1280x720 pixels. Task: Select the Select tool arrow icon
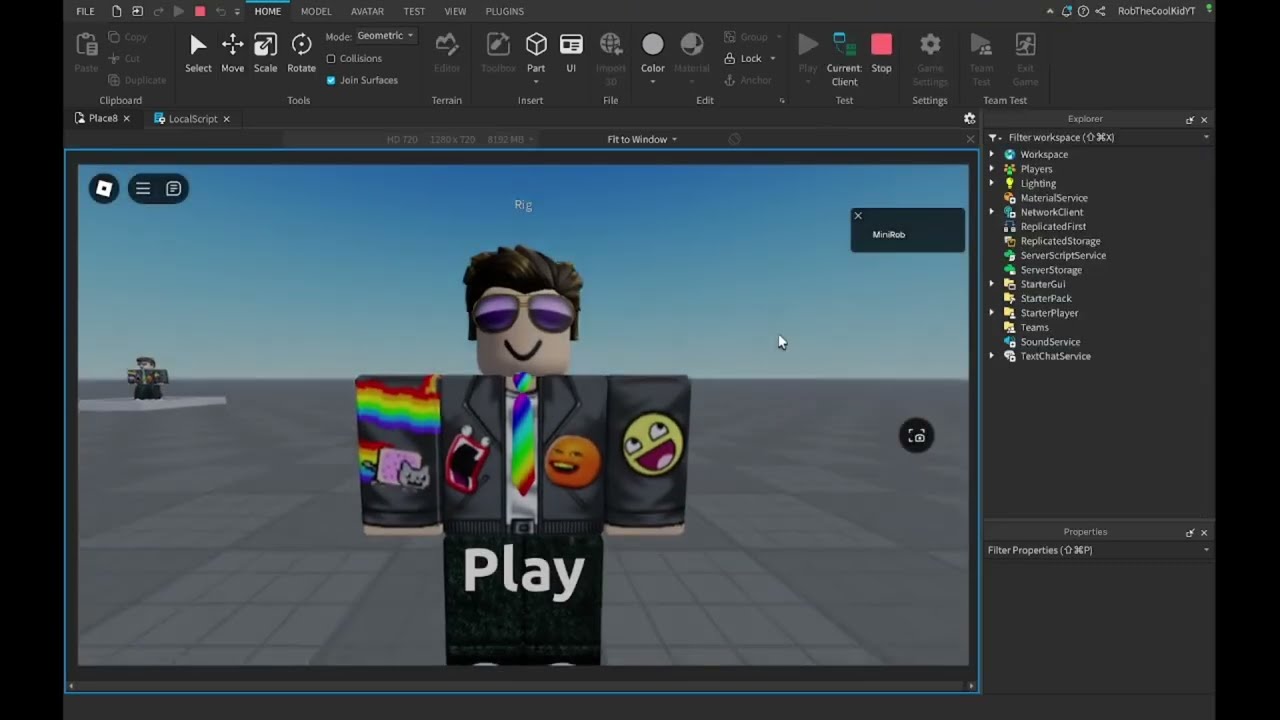pyautogui.click(x=198, y=45)
